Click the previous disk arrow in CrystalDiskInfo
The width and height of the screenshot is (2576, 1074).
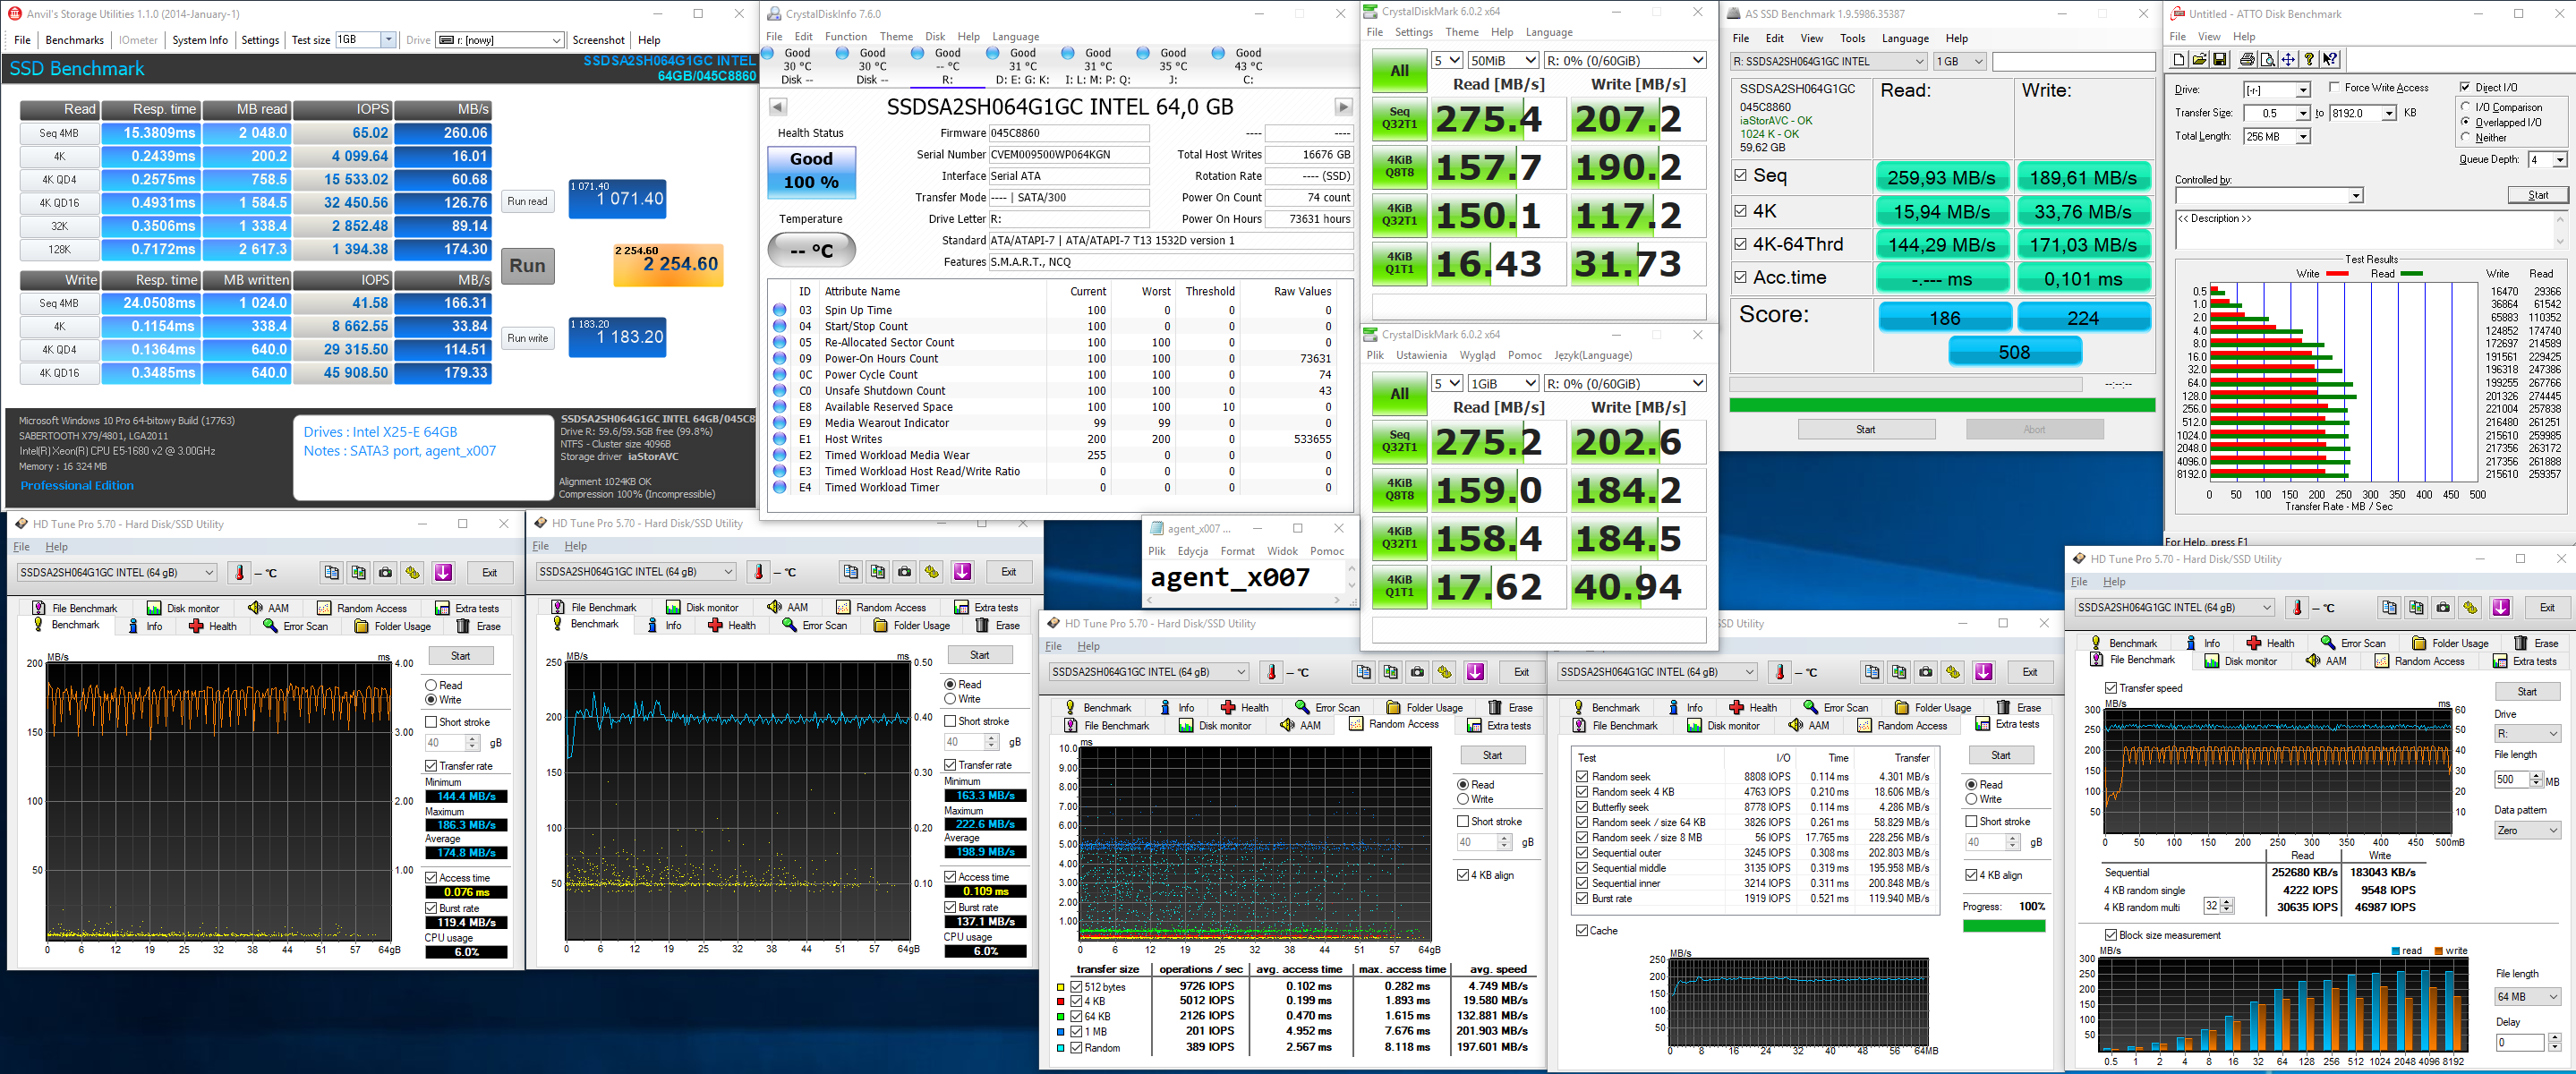point(777,107)
